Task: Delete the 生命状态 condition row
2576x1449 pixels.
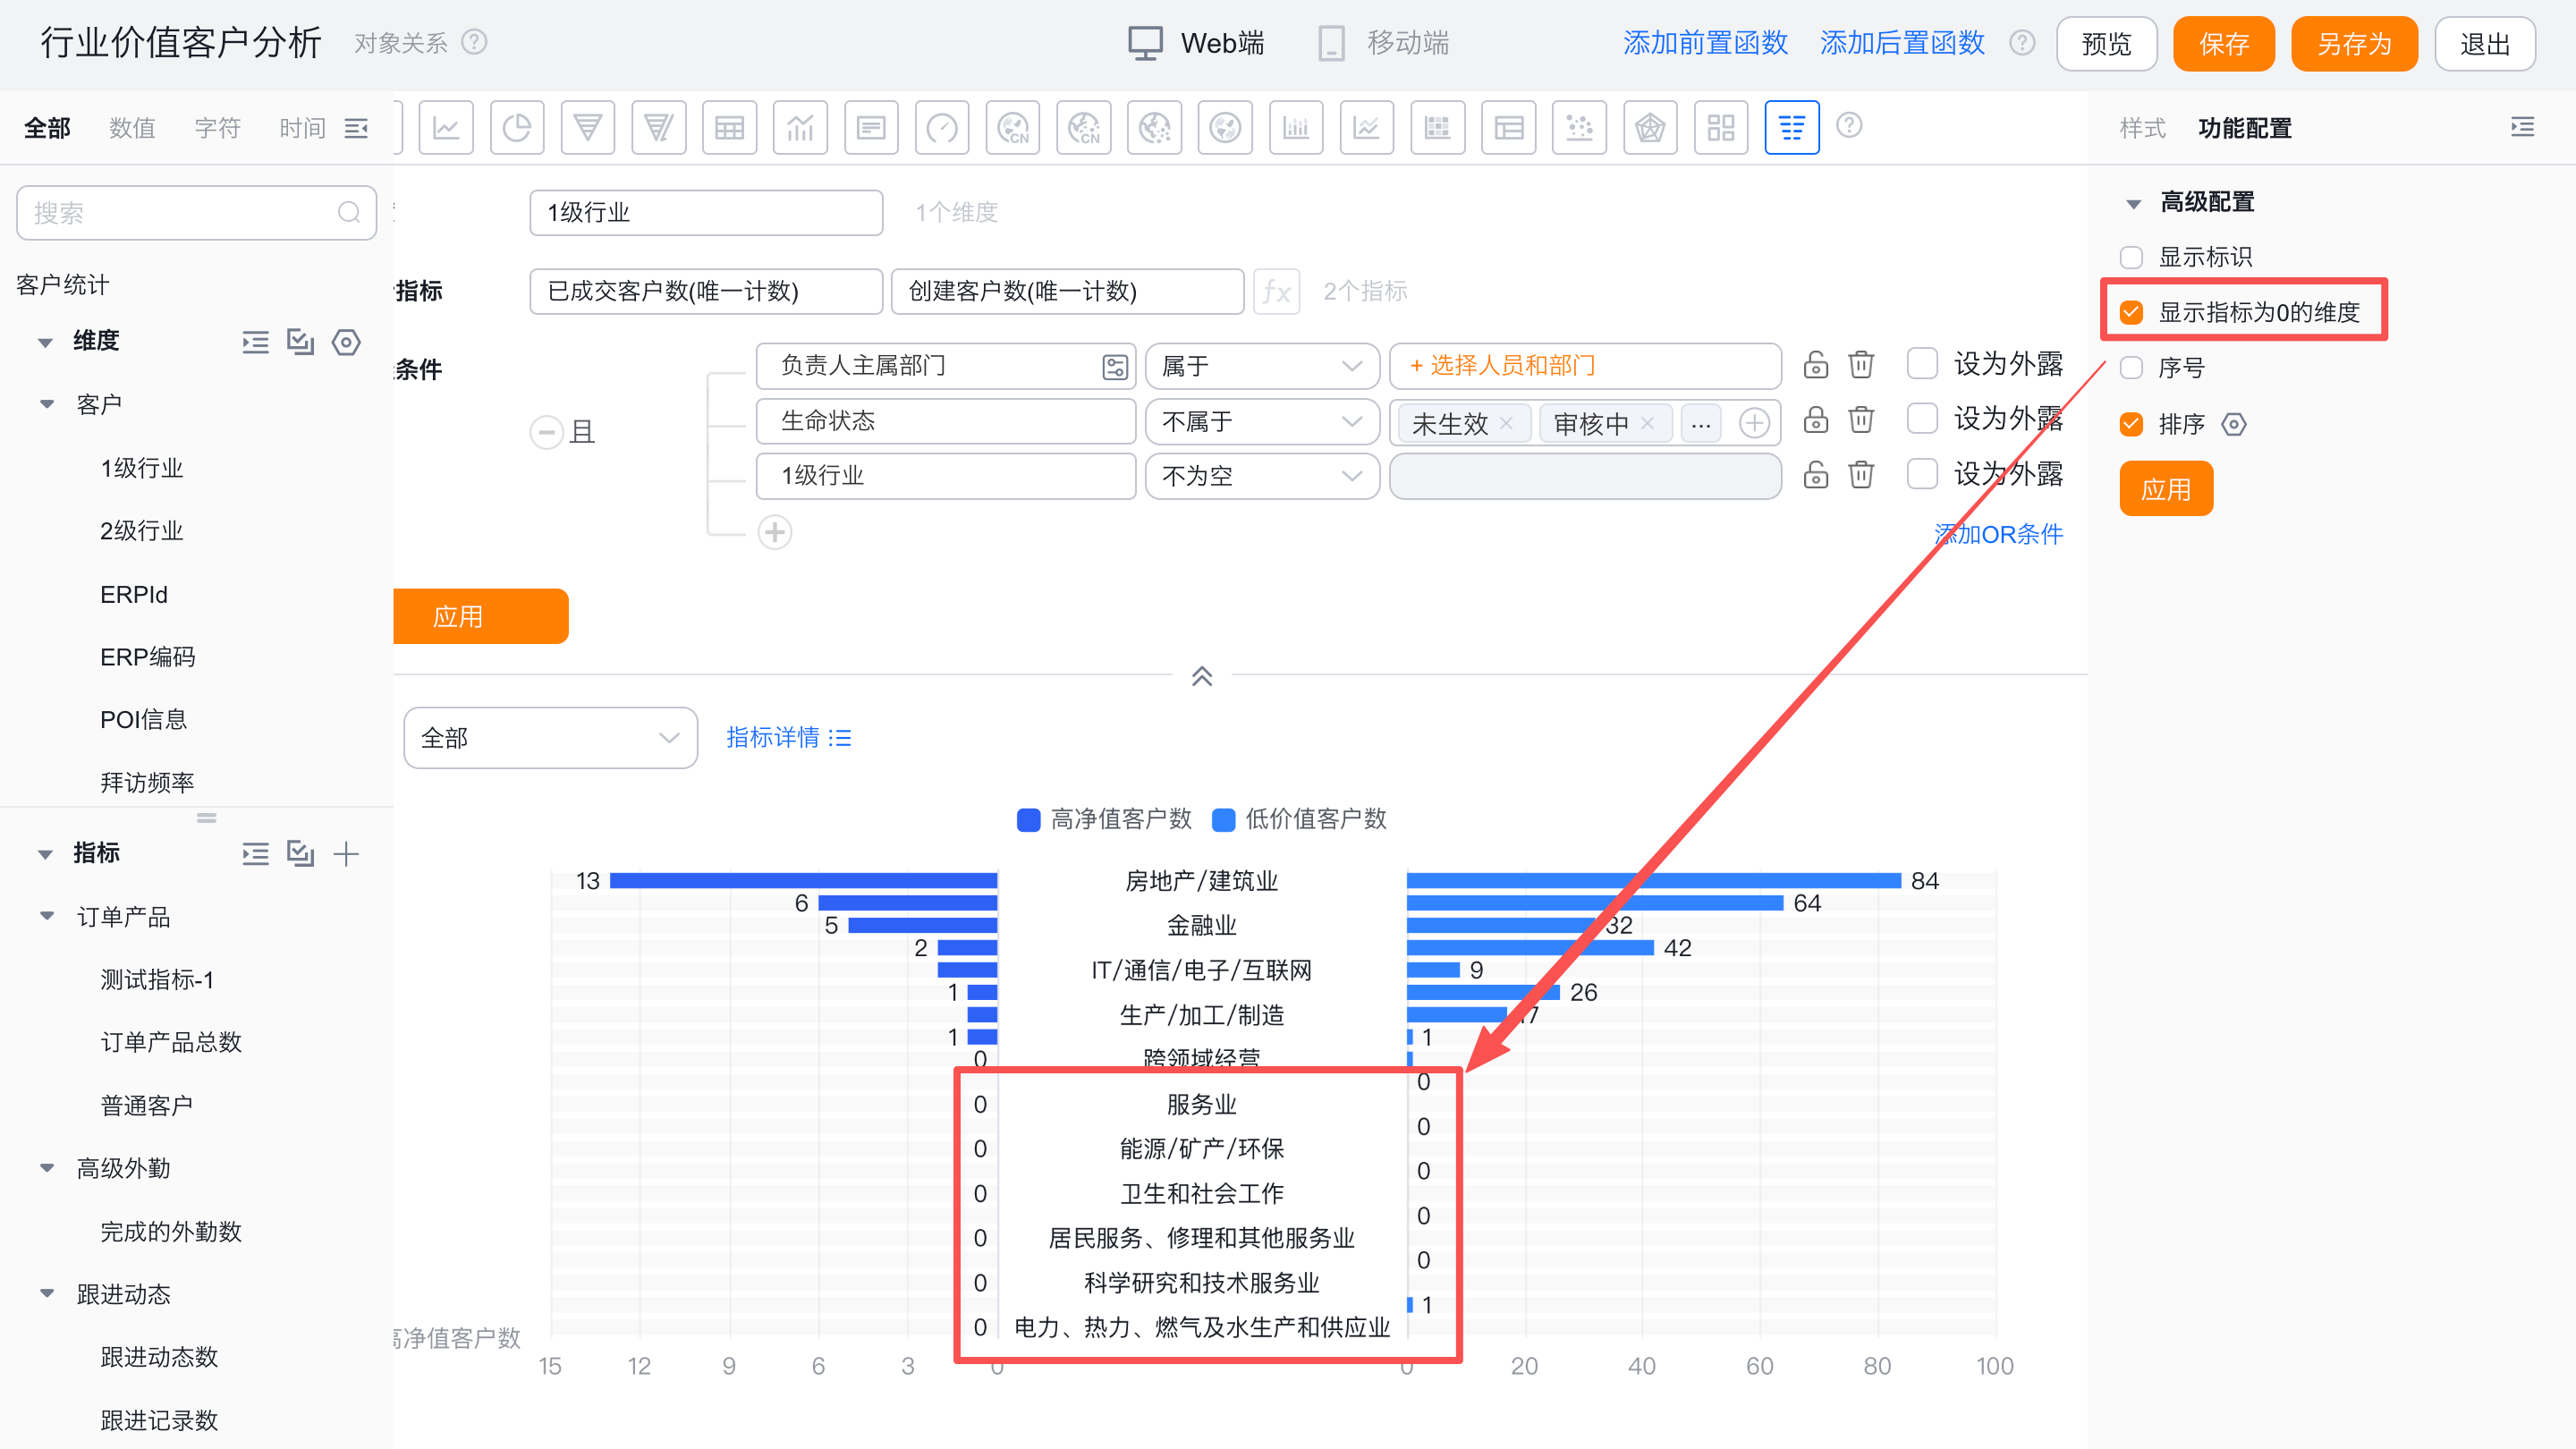Action: click(x=1861, y=420)
